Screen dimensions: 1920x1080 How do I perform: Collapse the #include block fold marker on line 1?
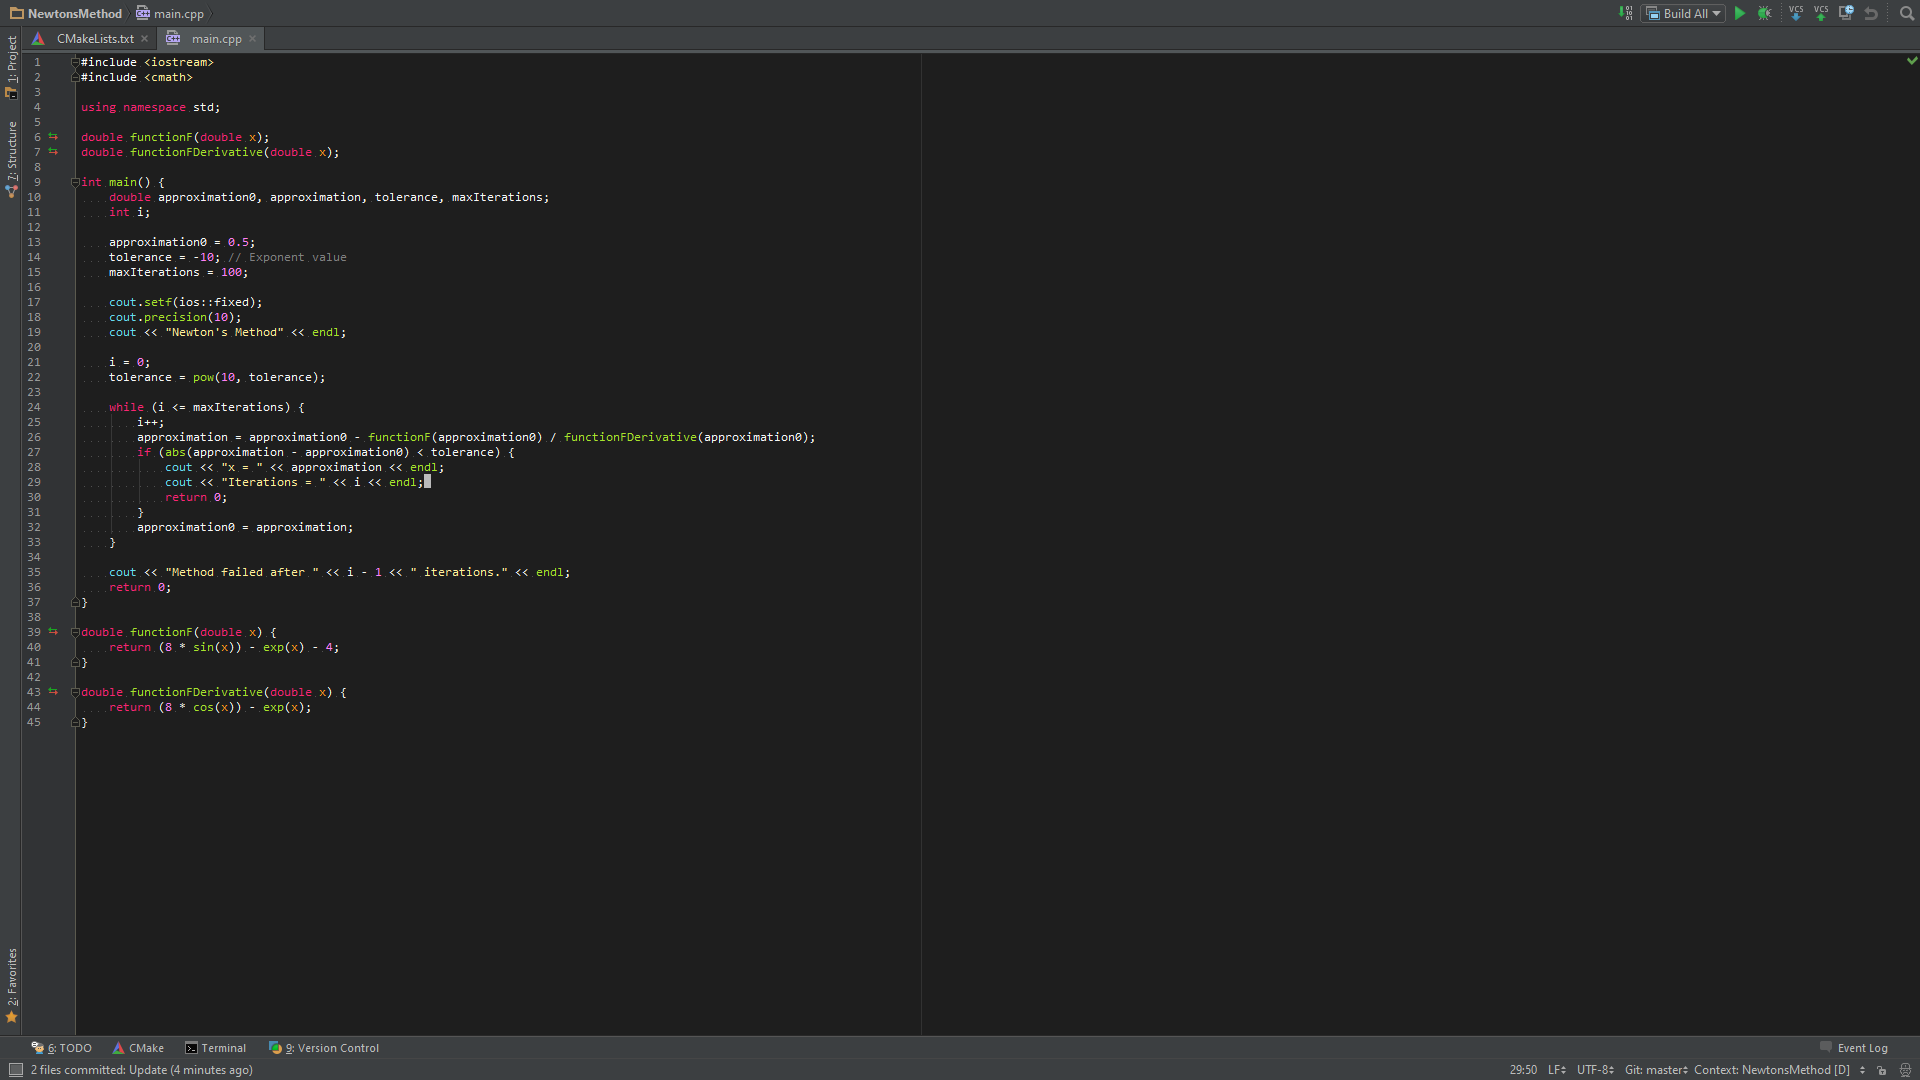tap(75, 62)
